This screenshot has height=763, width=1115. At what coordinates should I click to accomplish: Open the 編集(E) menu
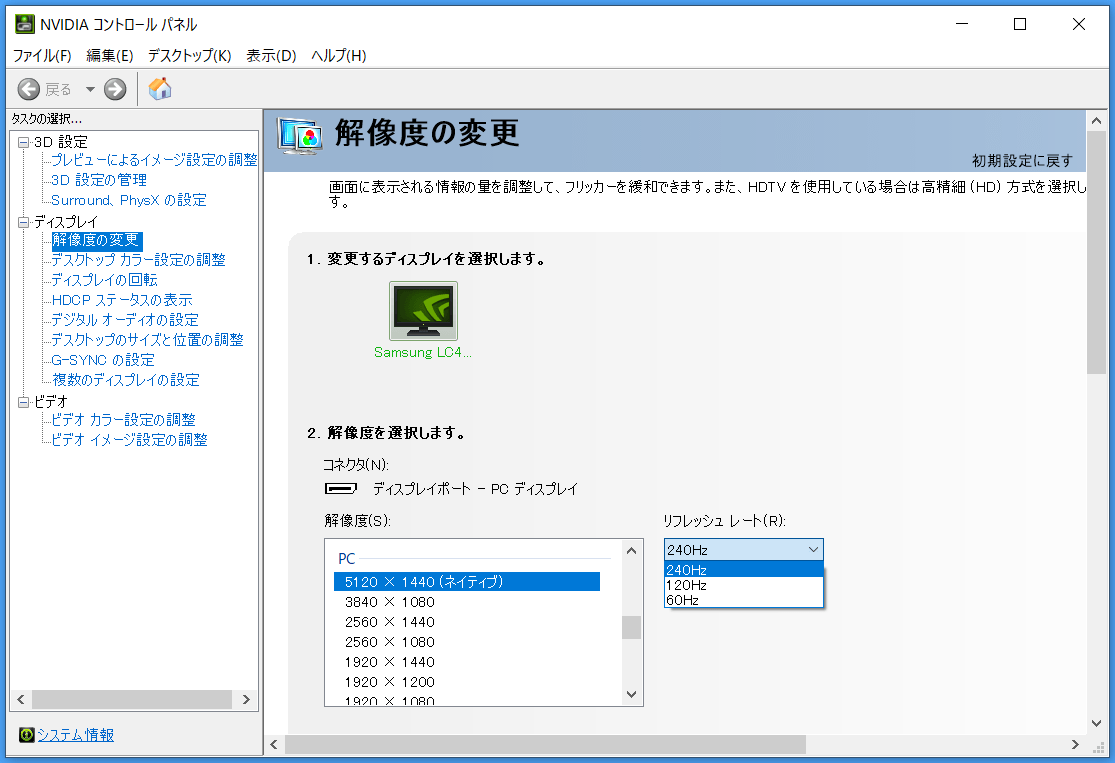[x=110, y=55]
